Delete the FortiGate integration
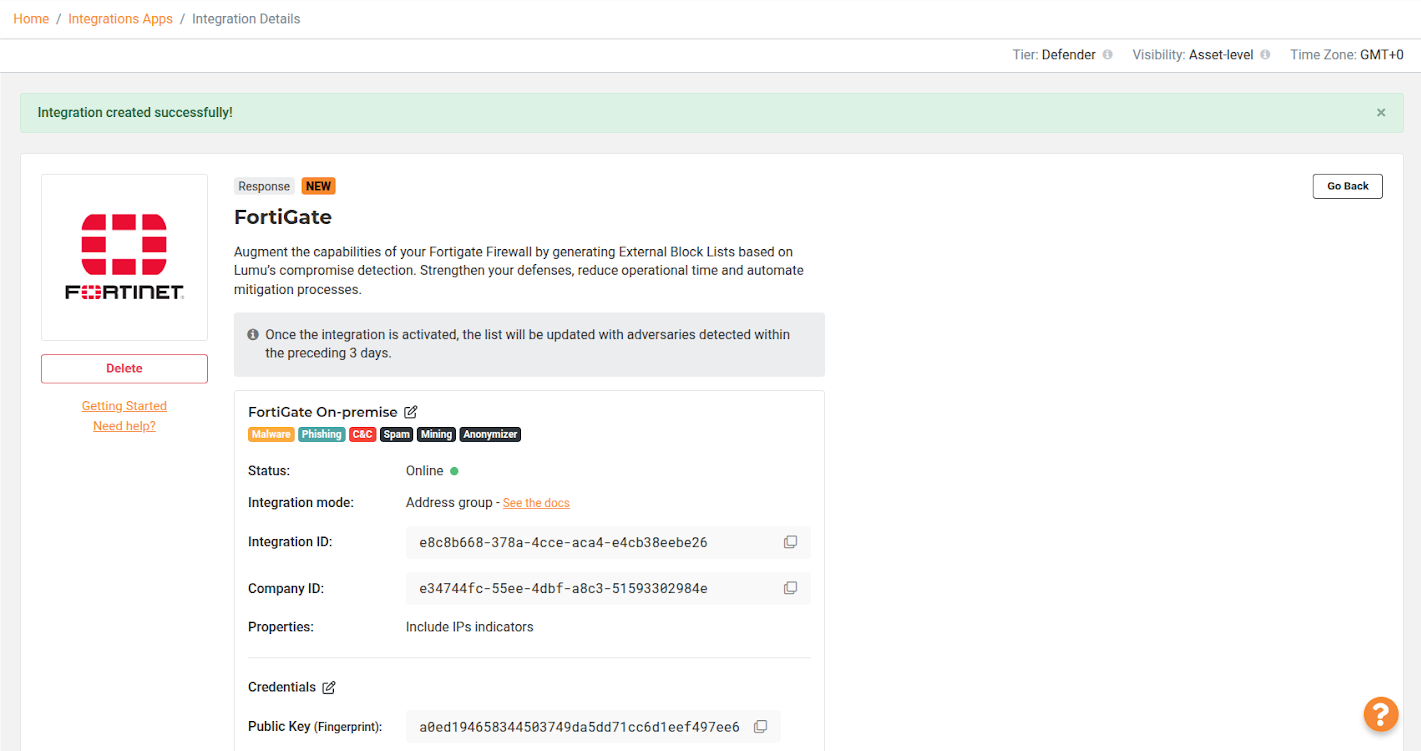This screenshot has height=751, width=1421. tap(124, 368)
